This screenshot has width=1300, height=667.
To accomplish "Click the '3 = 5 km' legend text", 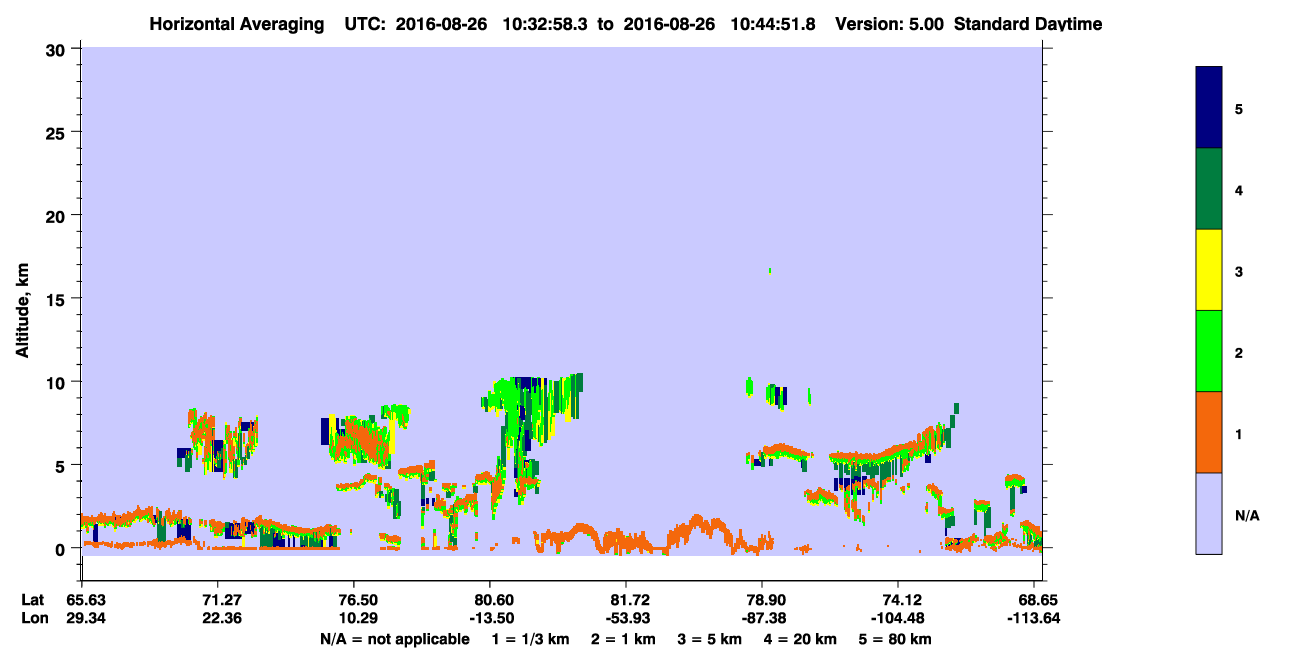I will click(x=709, y=638).
